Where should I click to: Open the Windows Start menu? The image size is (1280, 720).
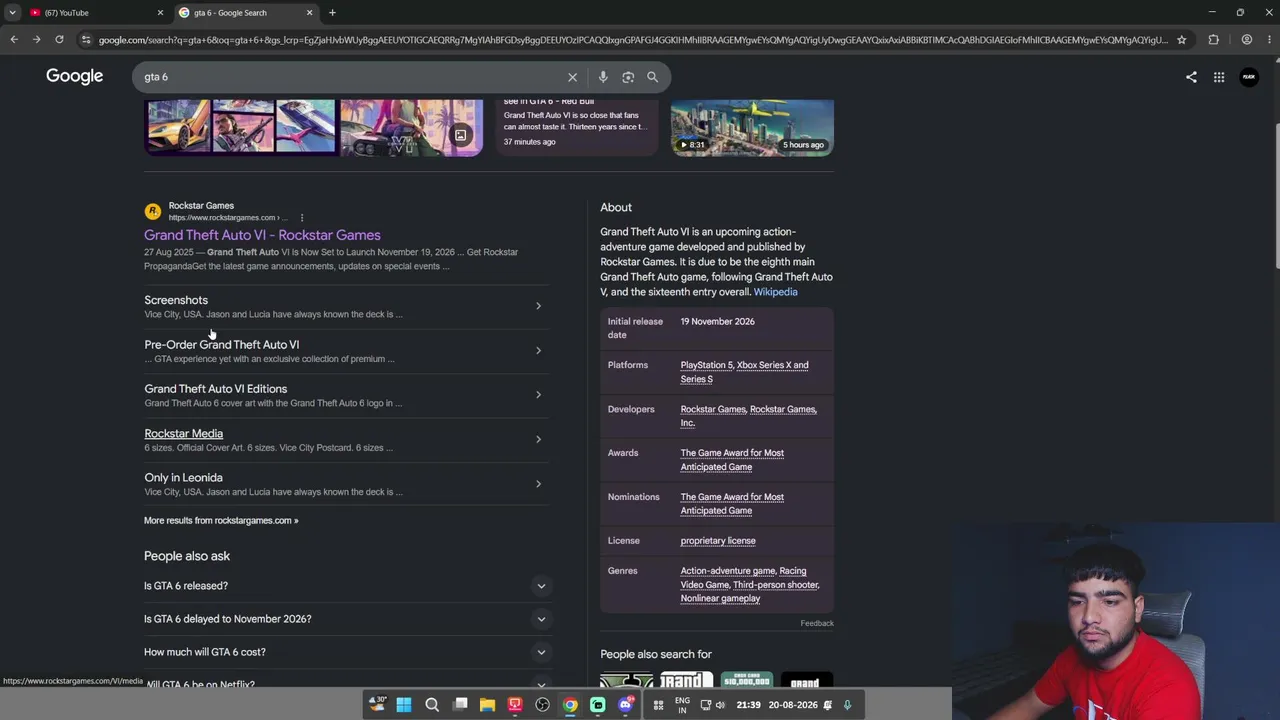[404, 705]
